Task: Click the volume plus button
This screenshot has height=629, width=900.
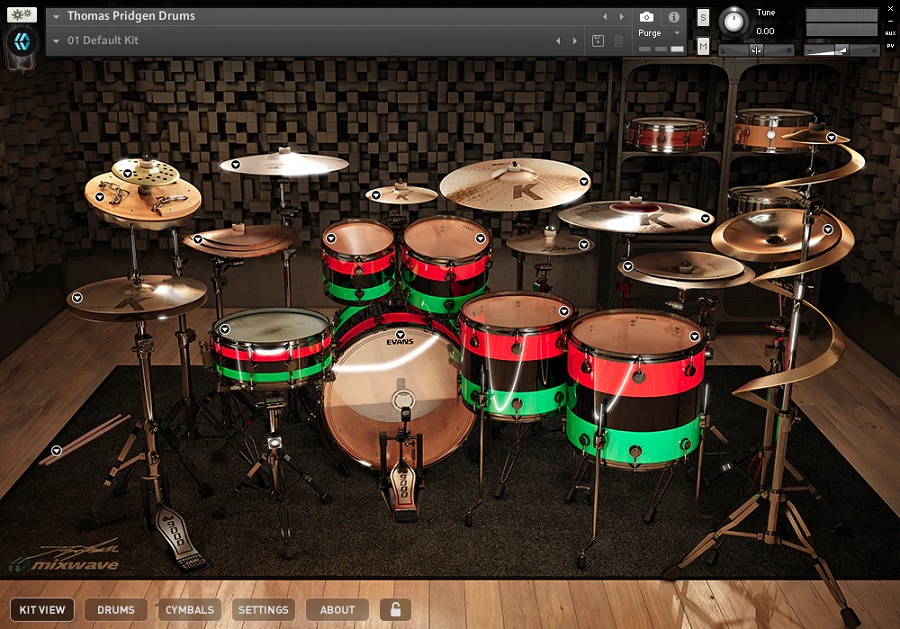Action: pos(874,51)
